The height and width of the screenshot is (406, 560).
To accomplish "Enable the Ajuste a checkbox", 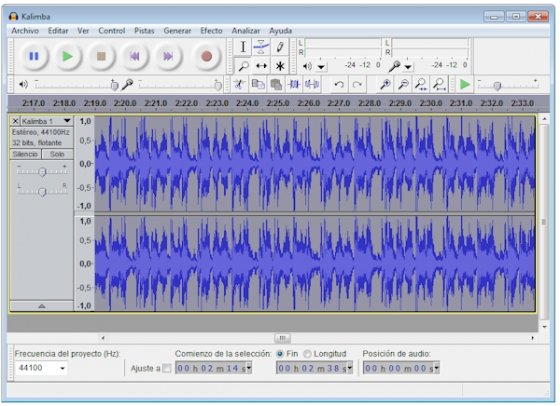I will [166, 368].
